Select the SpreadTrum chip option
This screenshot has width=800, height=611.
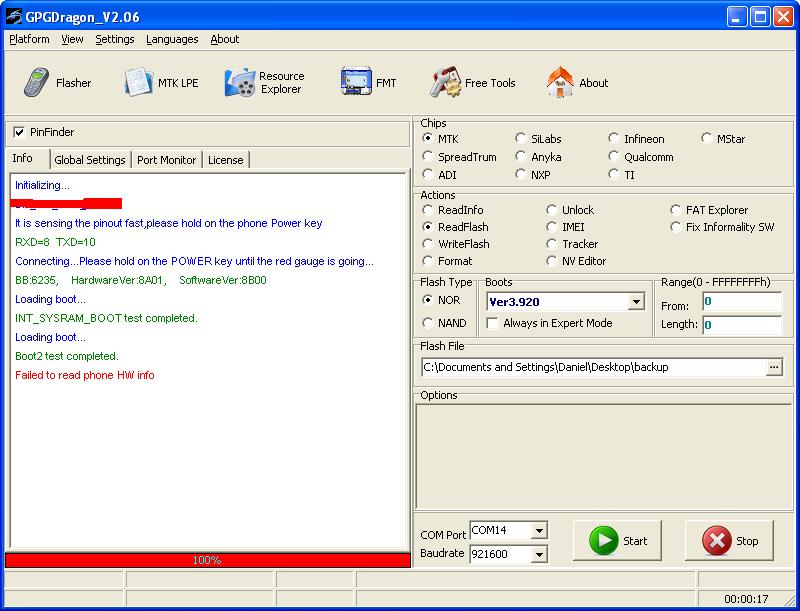pyautogui.click(x=428, y=157)
